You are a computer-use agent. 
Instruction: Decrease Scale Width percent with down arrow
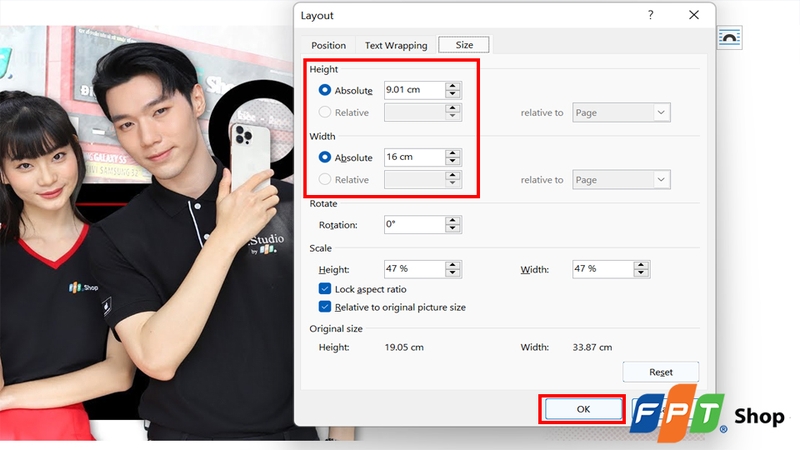pyautogui.click(x=641, y=273)
